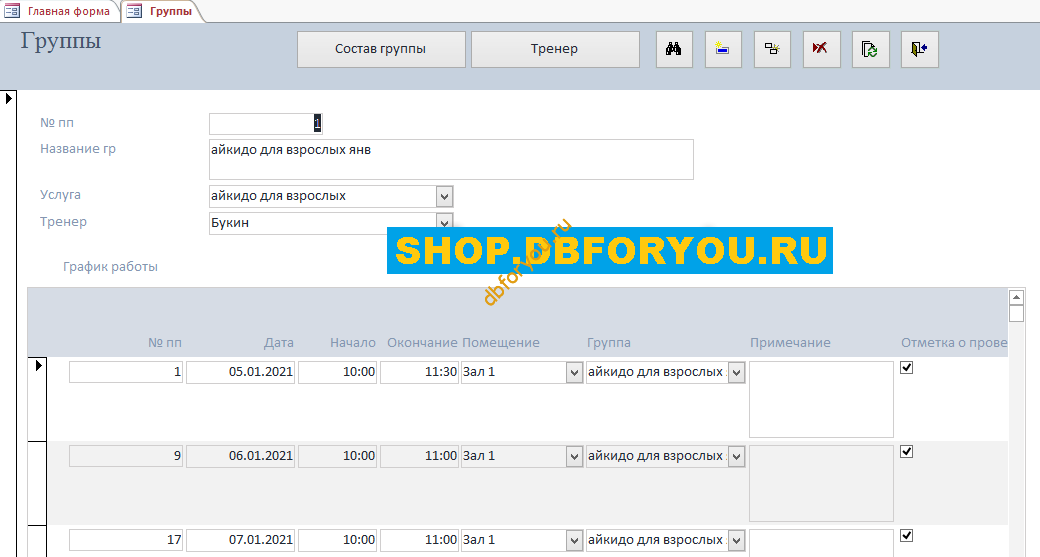Click Окончание cell in 06.01.2021 row
Image resolution: width=1040 pixels, height=557 pixels.
(x=419, y=456)
